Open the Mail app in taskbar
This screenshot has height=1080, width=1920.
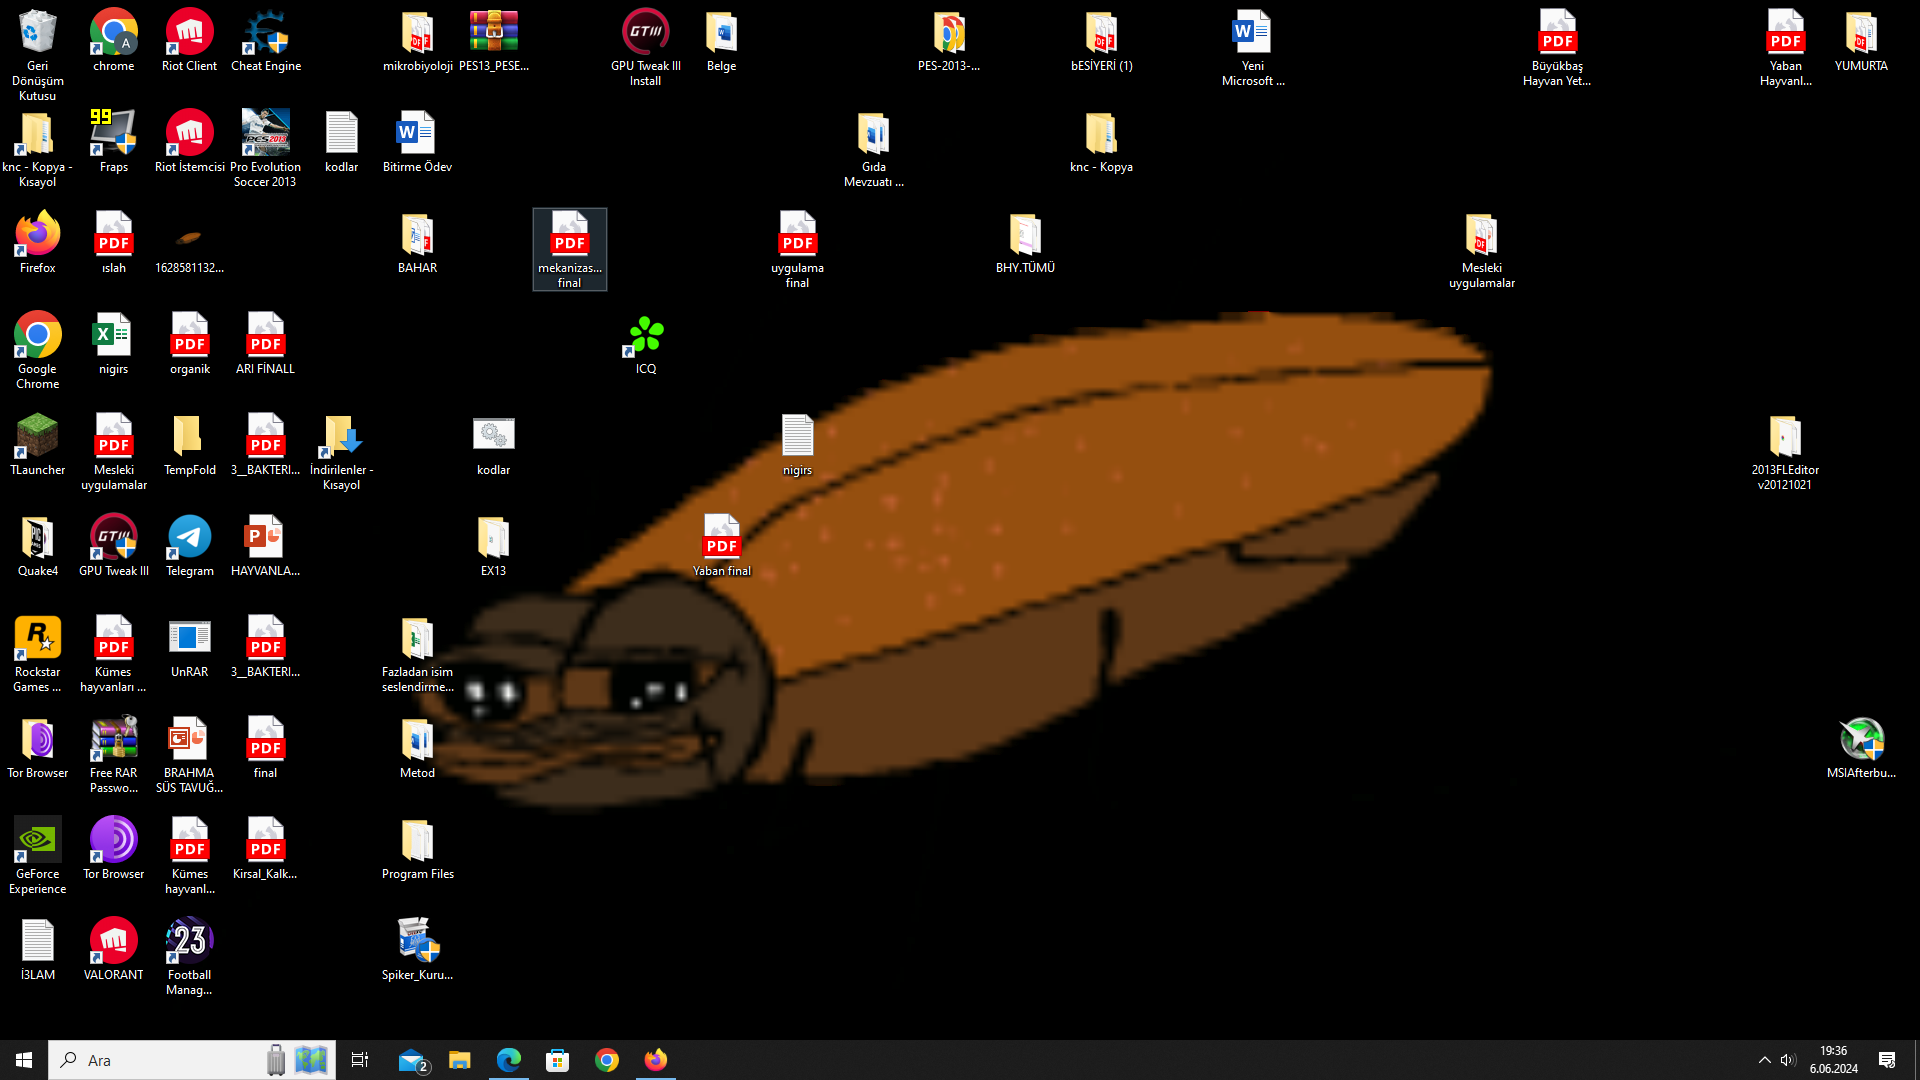(412, 1060)
